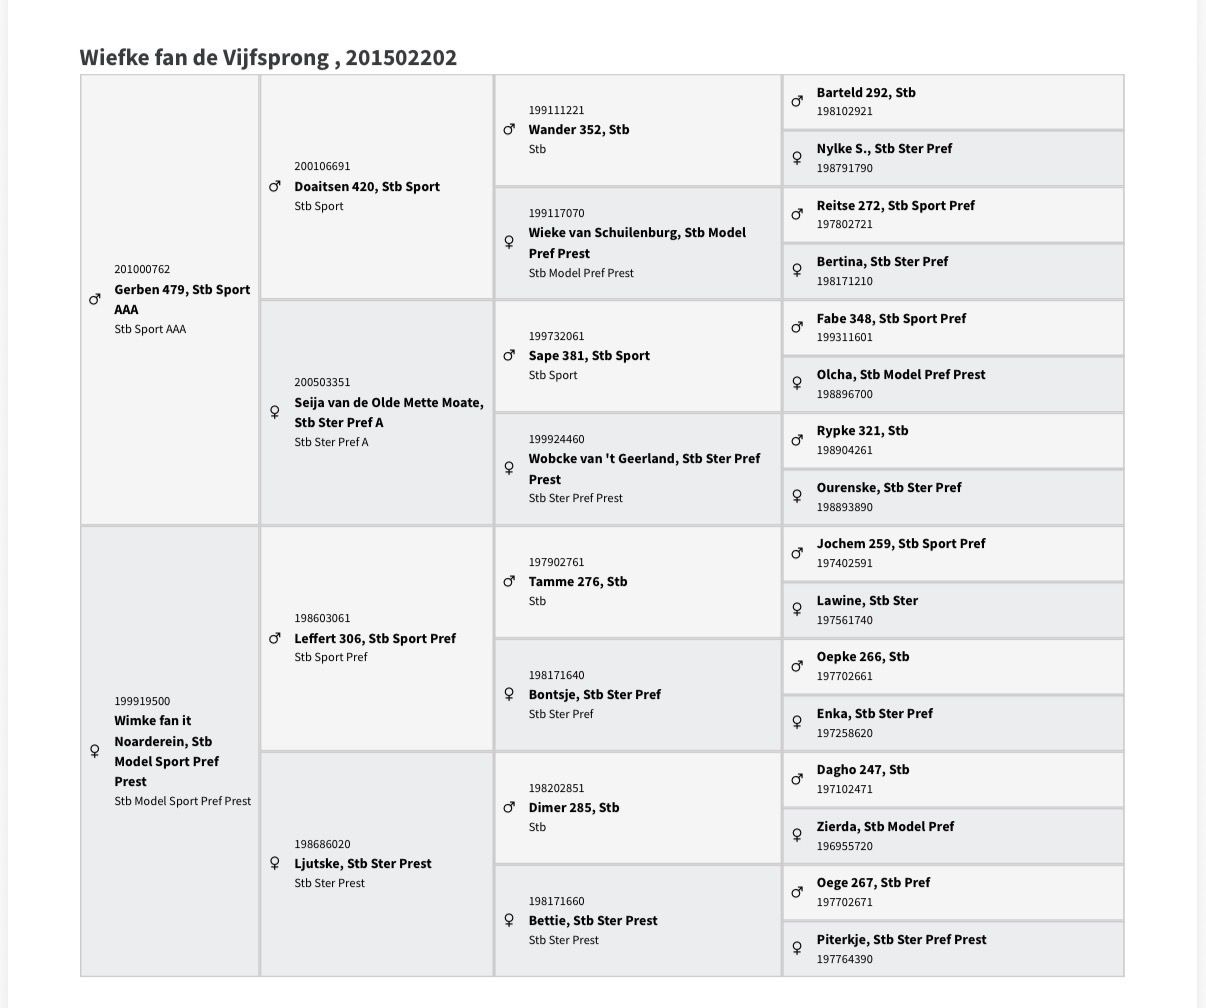Click the male symbol beside Wander 352

[509, 130]
